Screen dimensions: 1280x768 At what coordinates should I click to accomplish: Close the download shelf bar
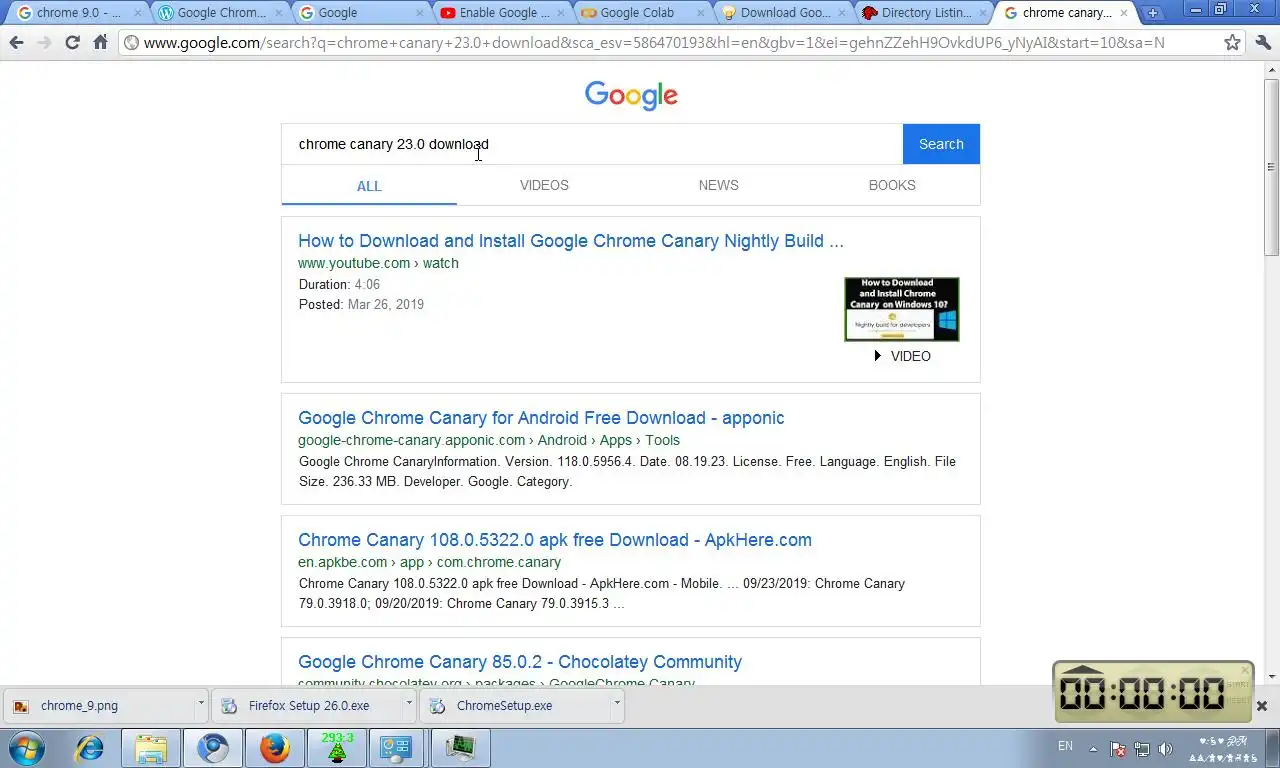click(1261, 706)
